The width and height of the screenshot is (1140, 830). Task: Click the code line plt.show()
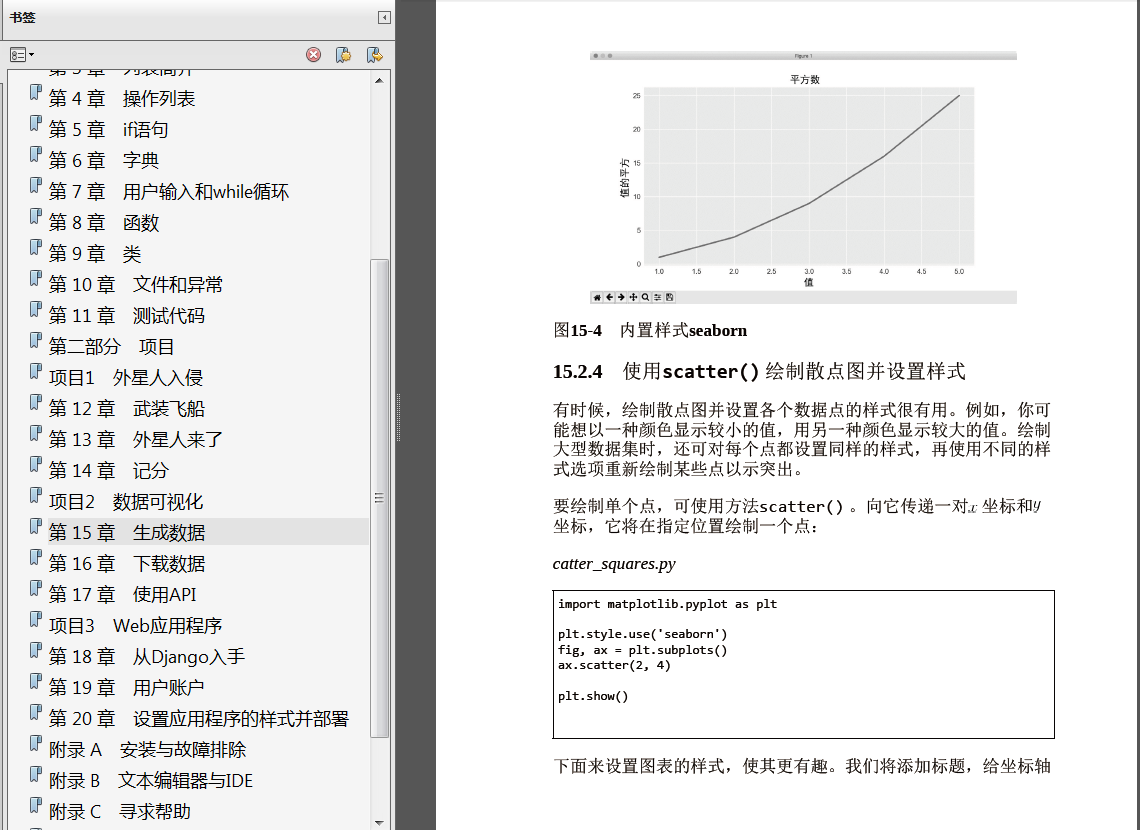tap(593, 696)
